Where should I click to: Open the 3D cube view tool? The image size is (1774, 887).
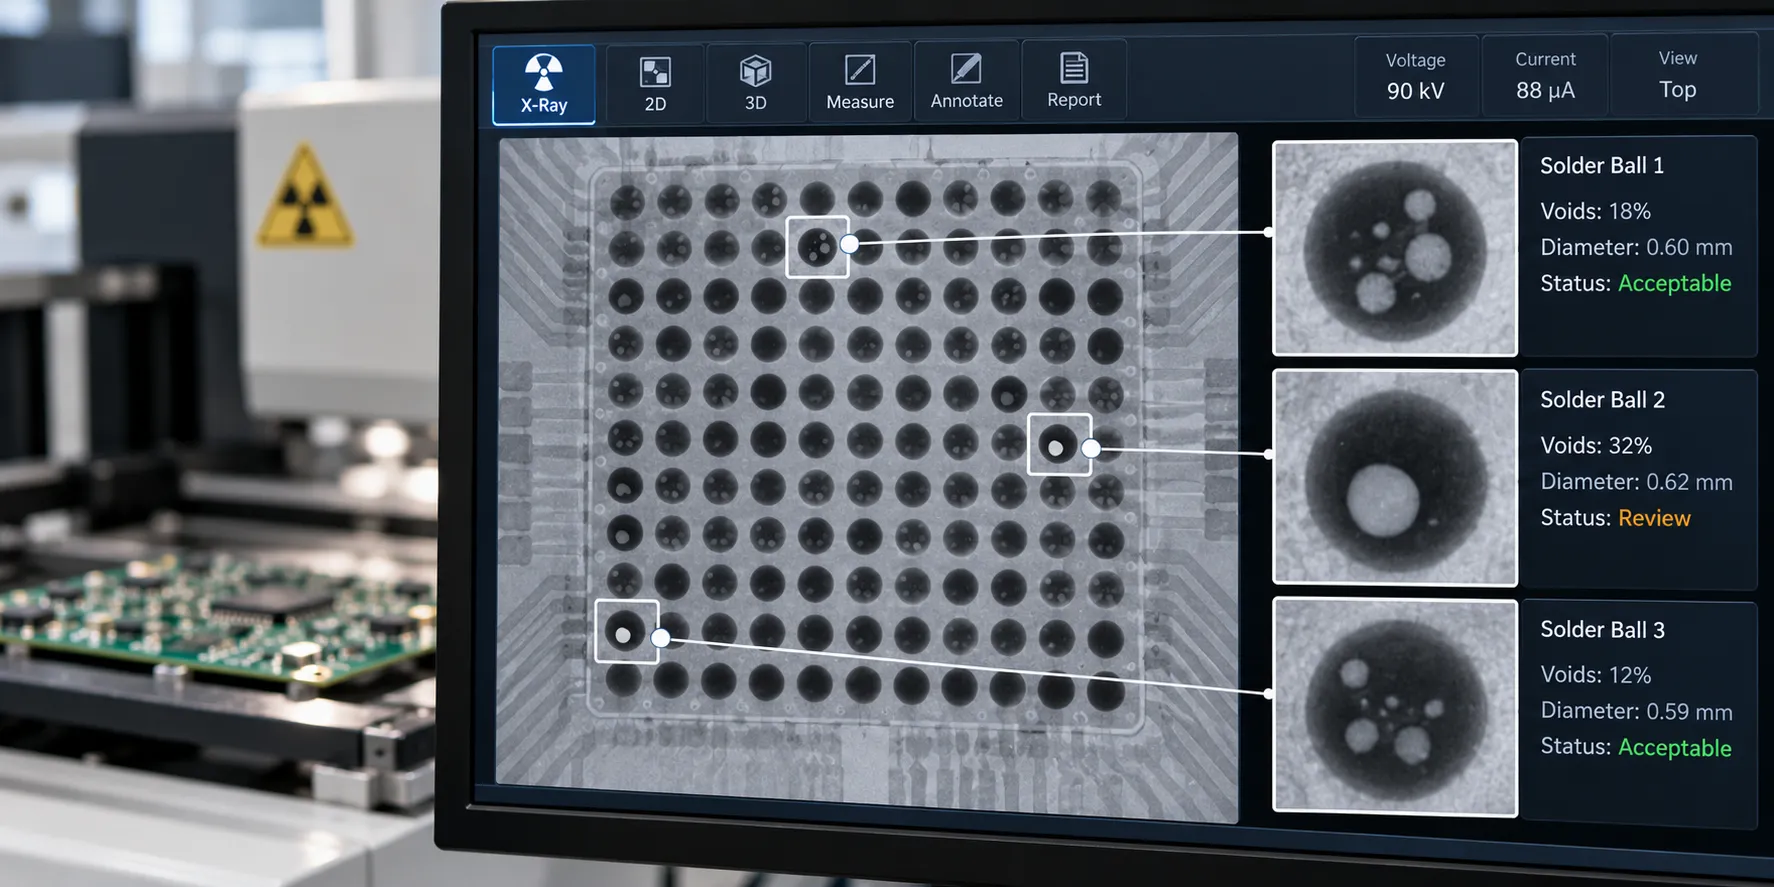click(x=755, y=83)
